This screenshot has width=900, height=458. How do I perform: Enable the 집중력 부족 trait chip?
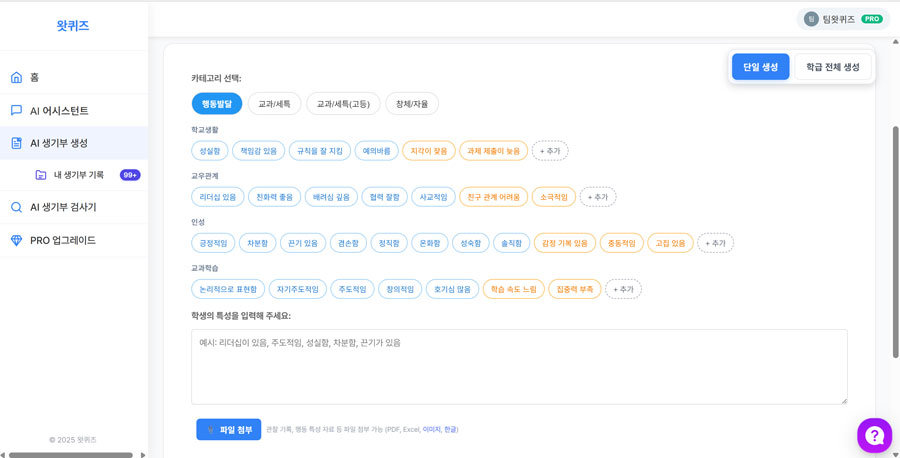(x=574, y=289)
